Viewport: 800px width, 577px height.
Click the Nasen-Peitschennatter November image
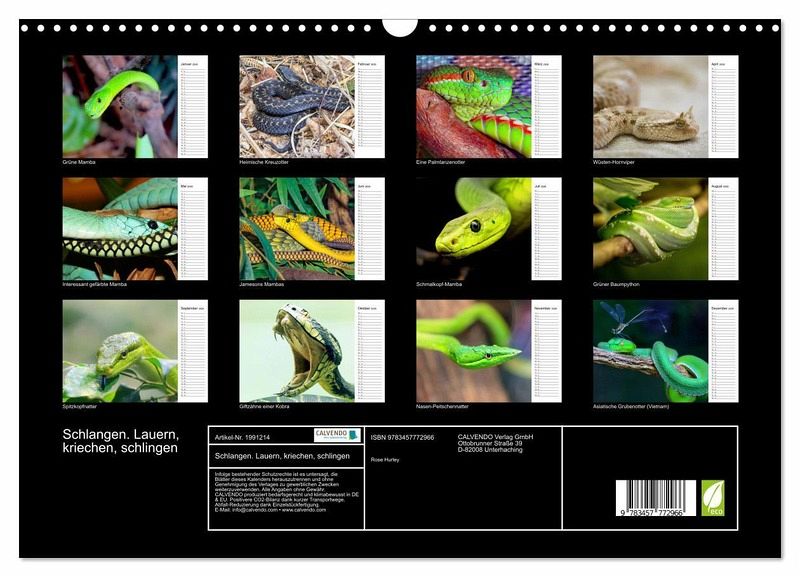pyautogui.click(x=473, y=351)
